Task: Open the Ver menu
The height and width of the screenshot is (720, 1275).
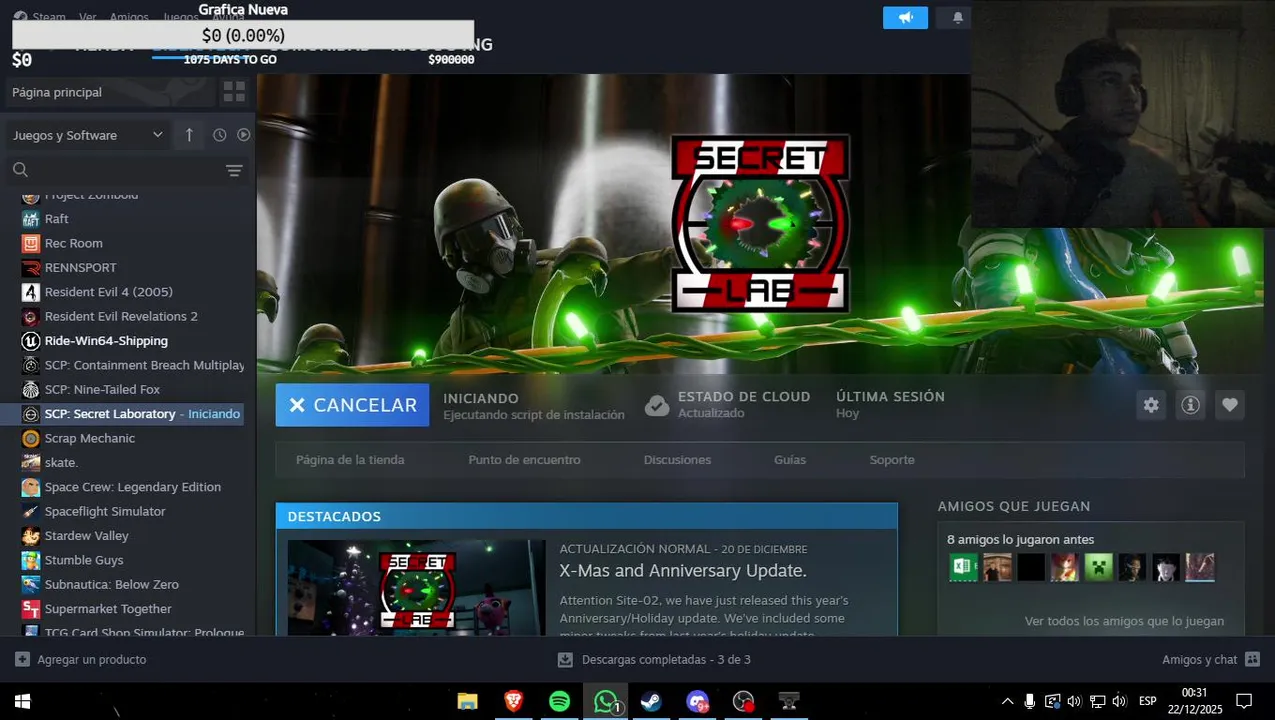Action: tap(88, 17)
